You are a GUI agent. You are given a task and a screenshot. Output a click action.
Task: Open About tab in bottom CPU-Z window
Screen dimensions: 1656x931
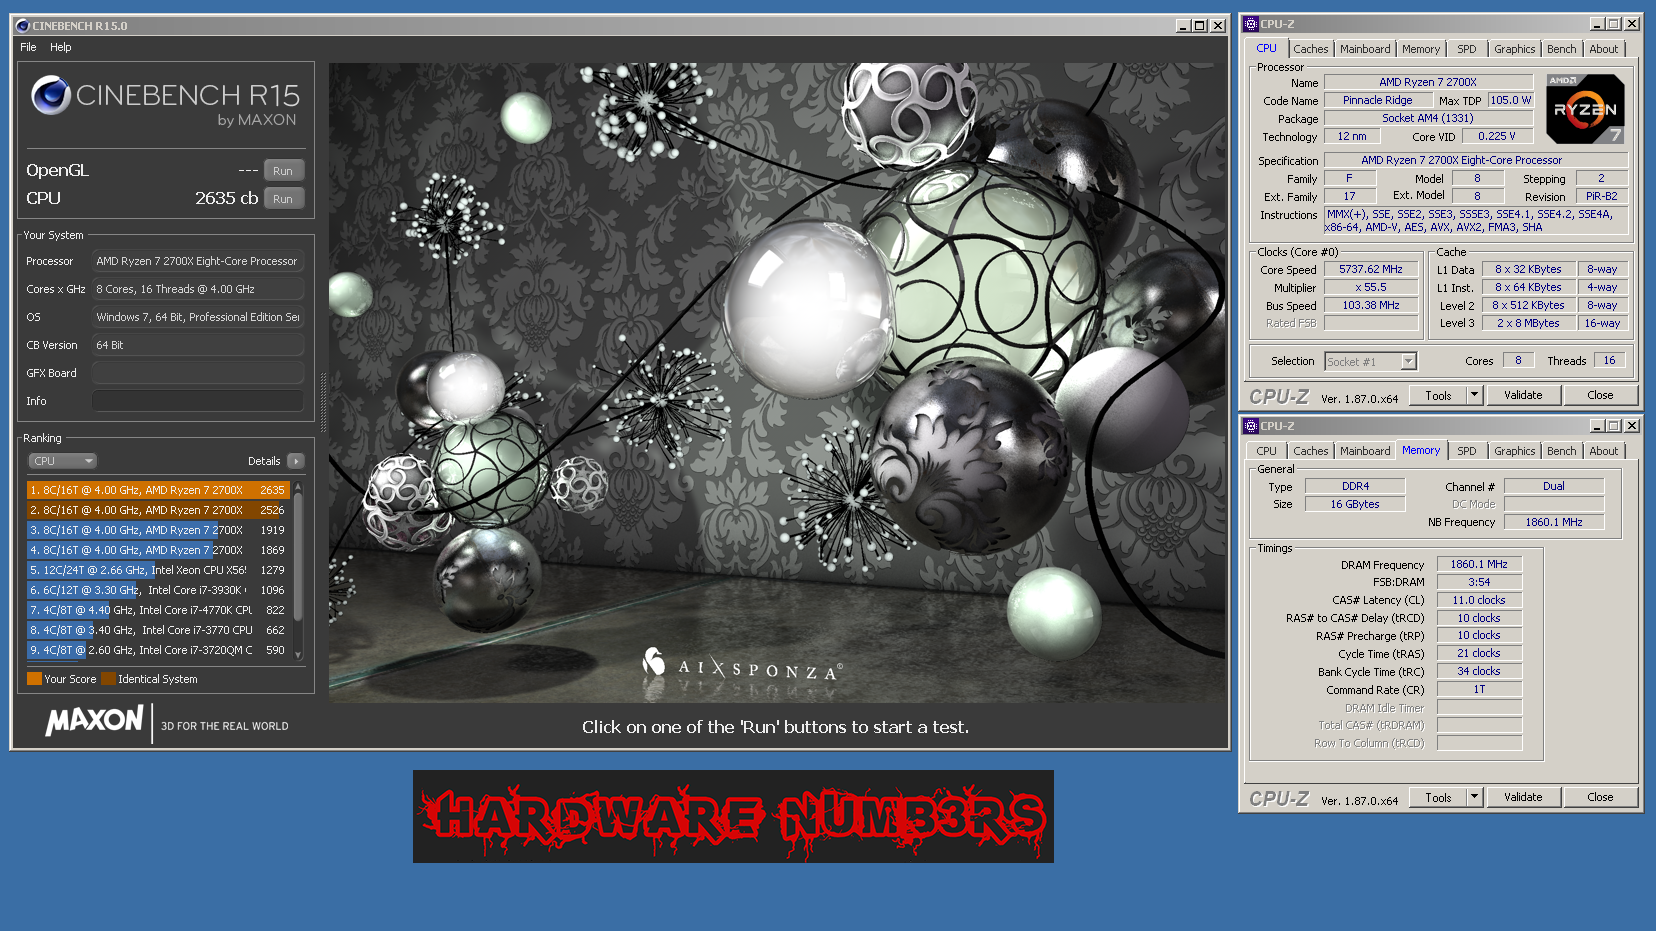tap(1603, 451)
